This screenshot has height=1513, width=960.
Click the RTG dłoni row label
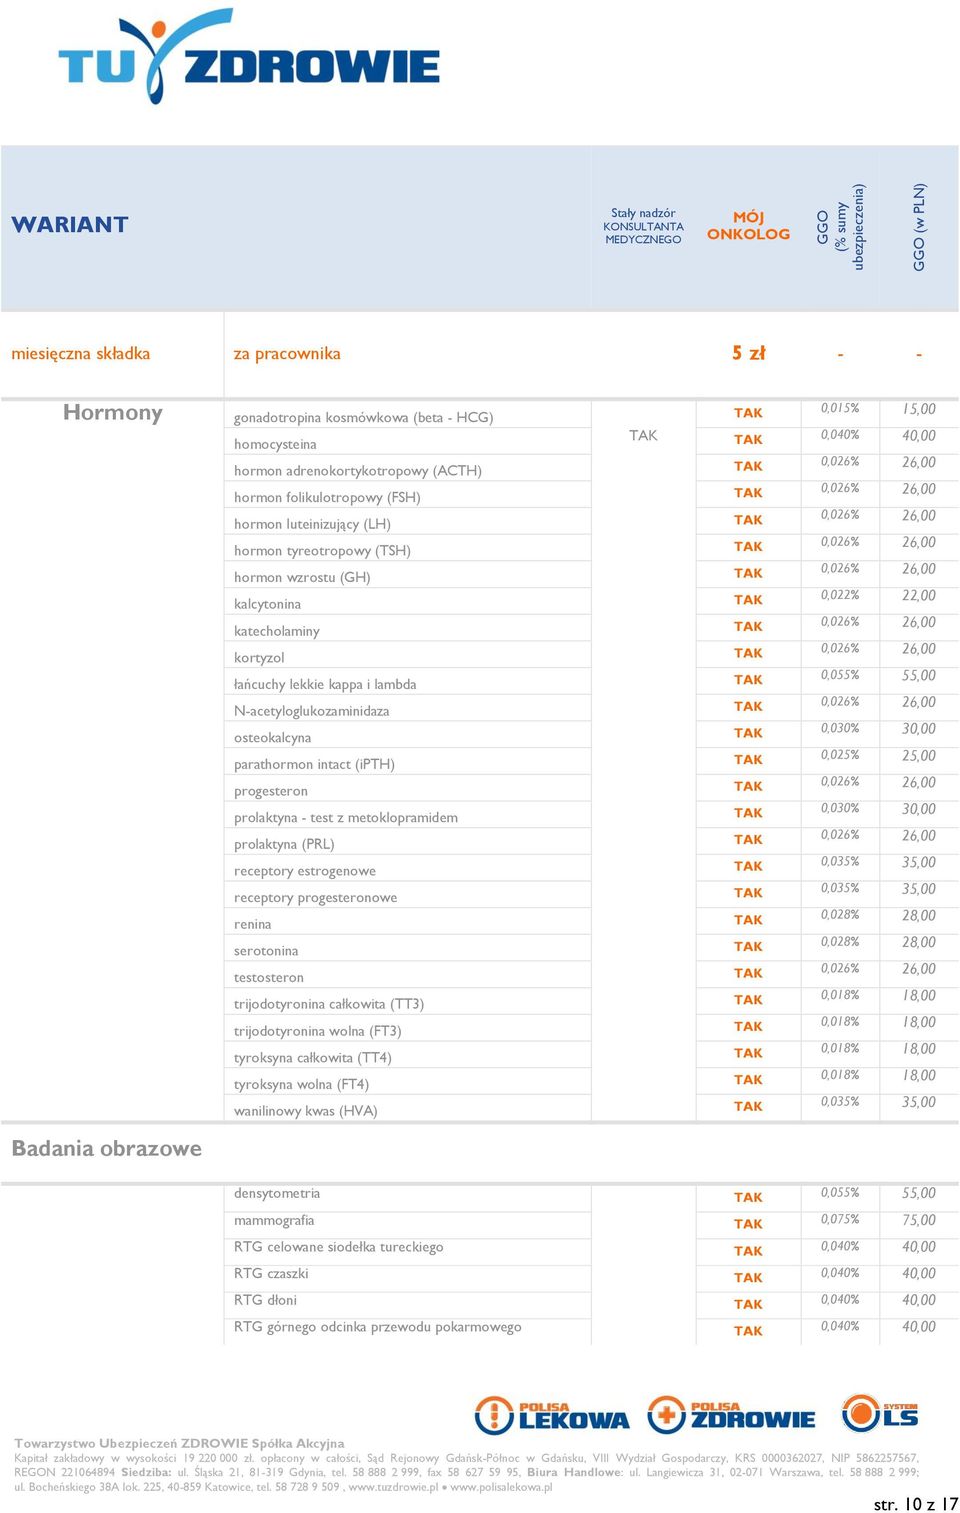[x=265, y=1300]
